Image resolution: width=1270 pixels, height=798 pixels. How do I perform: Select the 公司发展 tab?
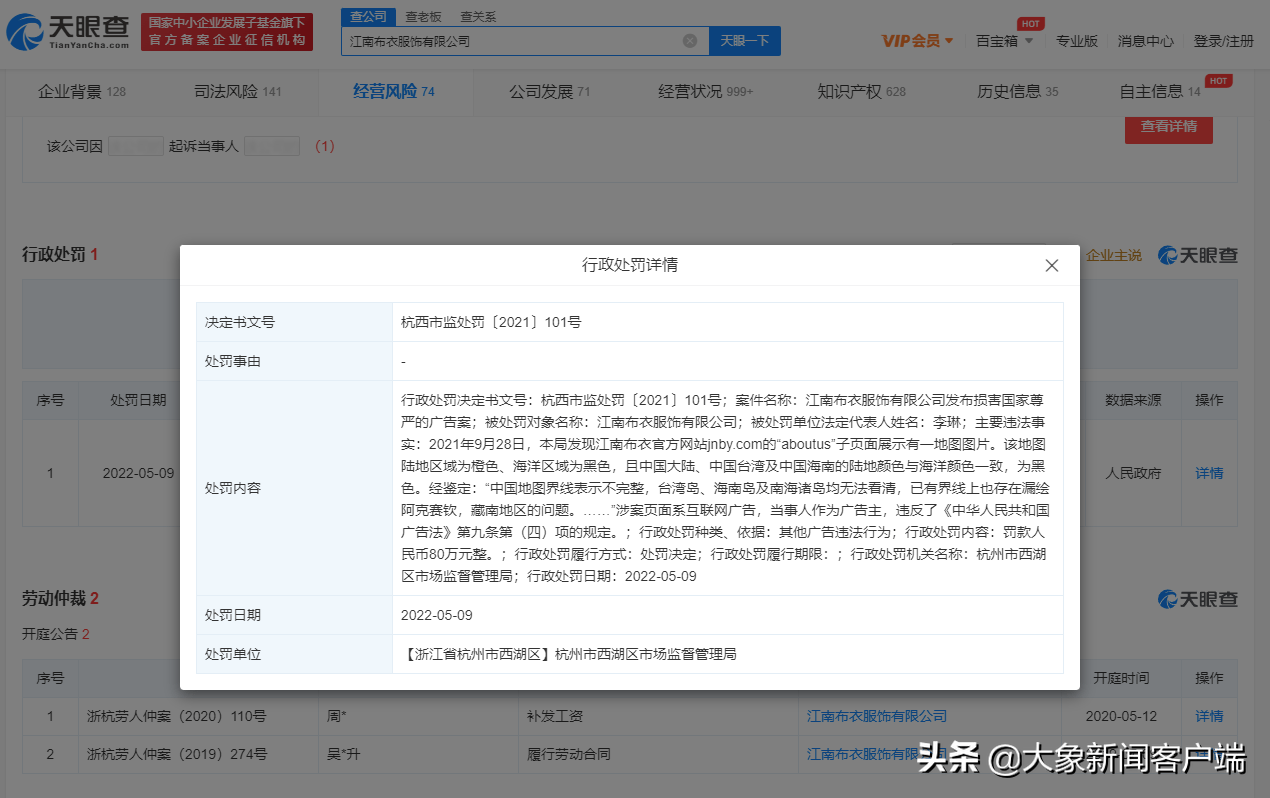pos(550,92)
